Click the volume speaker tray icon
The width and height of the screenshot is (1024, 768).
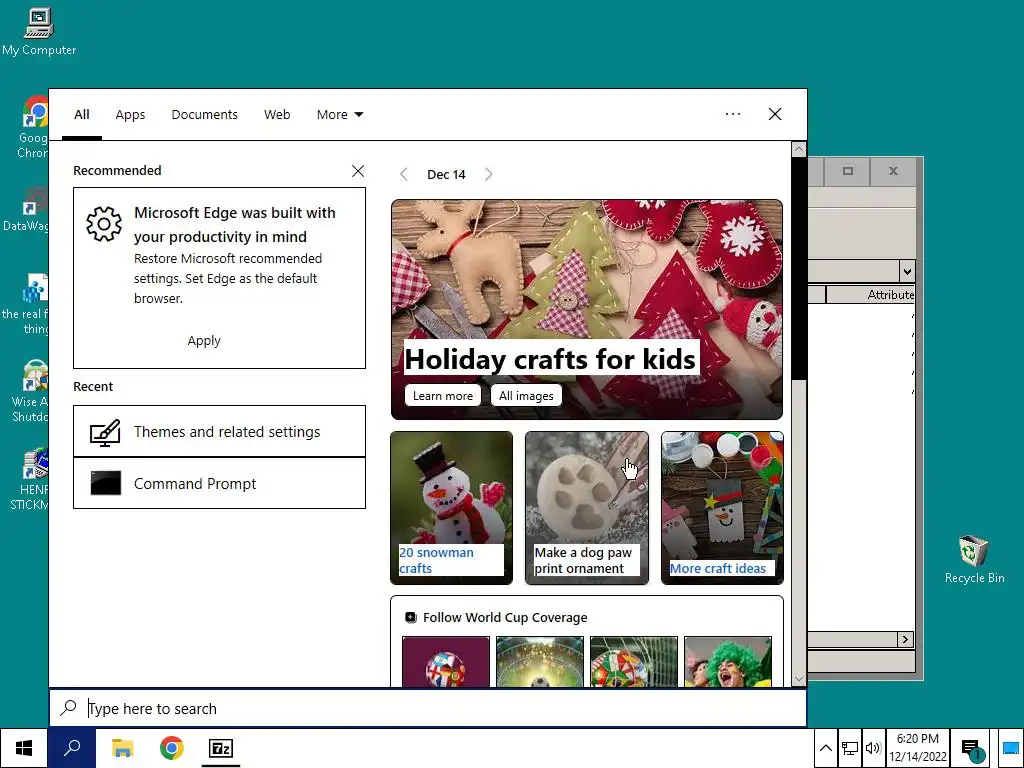point(872,748)
